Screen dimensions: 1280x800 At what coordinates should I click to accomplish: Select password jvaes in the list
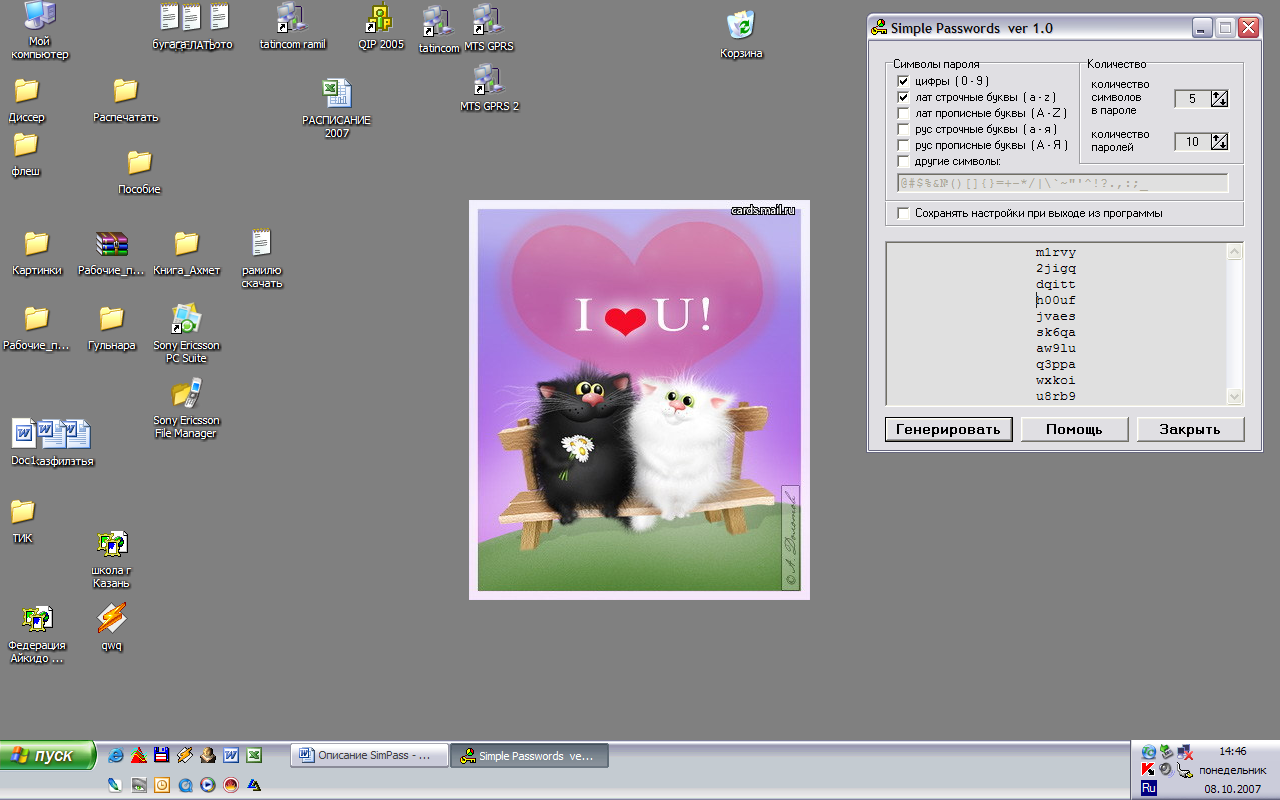point(1056,316)
